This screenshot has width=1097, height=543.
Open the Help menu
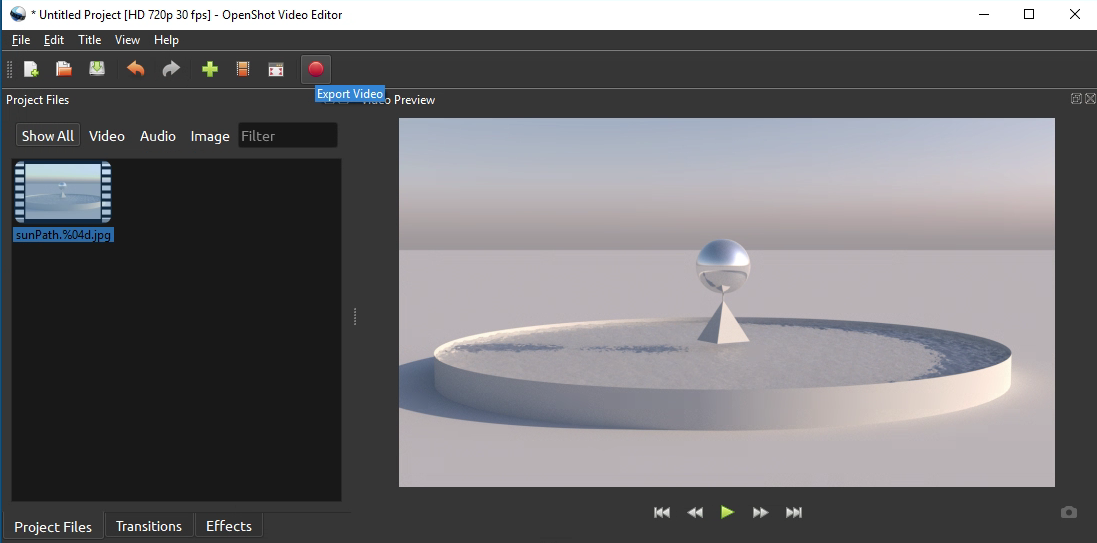[167, 40]
